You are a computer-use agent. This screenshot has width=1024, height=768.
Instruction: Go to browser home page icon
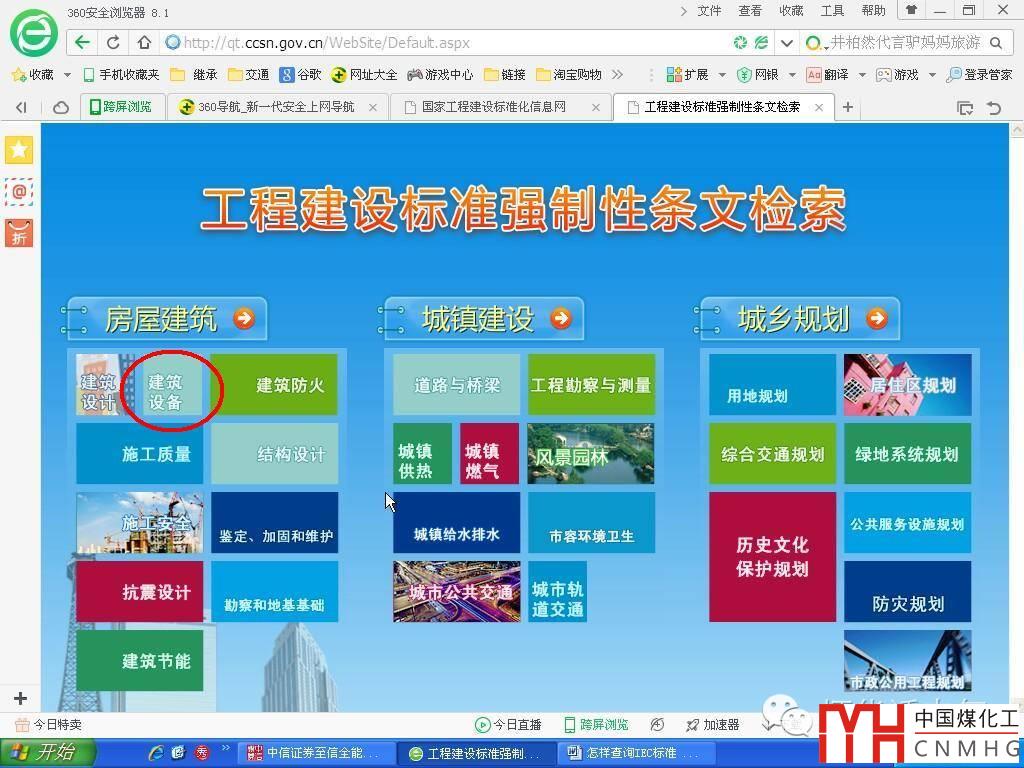(144, 42)
